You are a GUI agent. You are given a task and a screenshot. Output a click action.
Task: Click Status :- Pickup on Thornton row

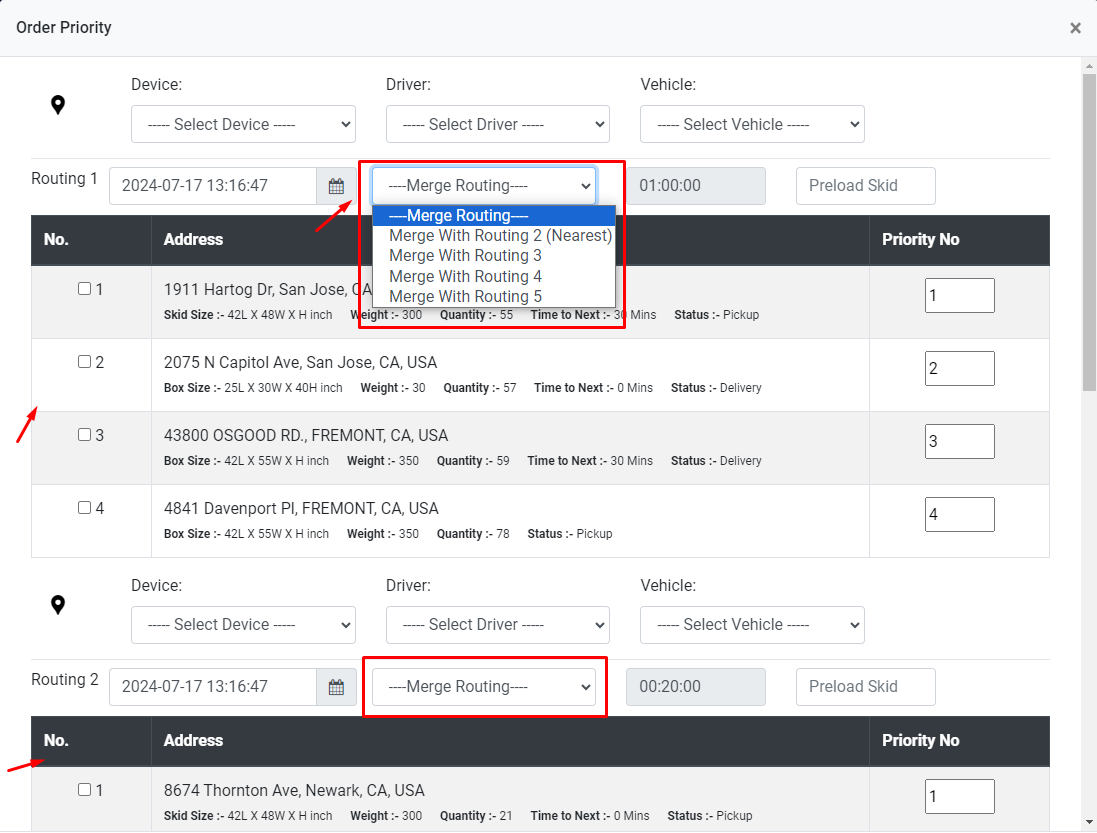(709, 816)
